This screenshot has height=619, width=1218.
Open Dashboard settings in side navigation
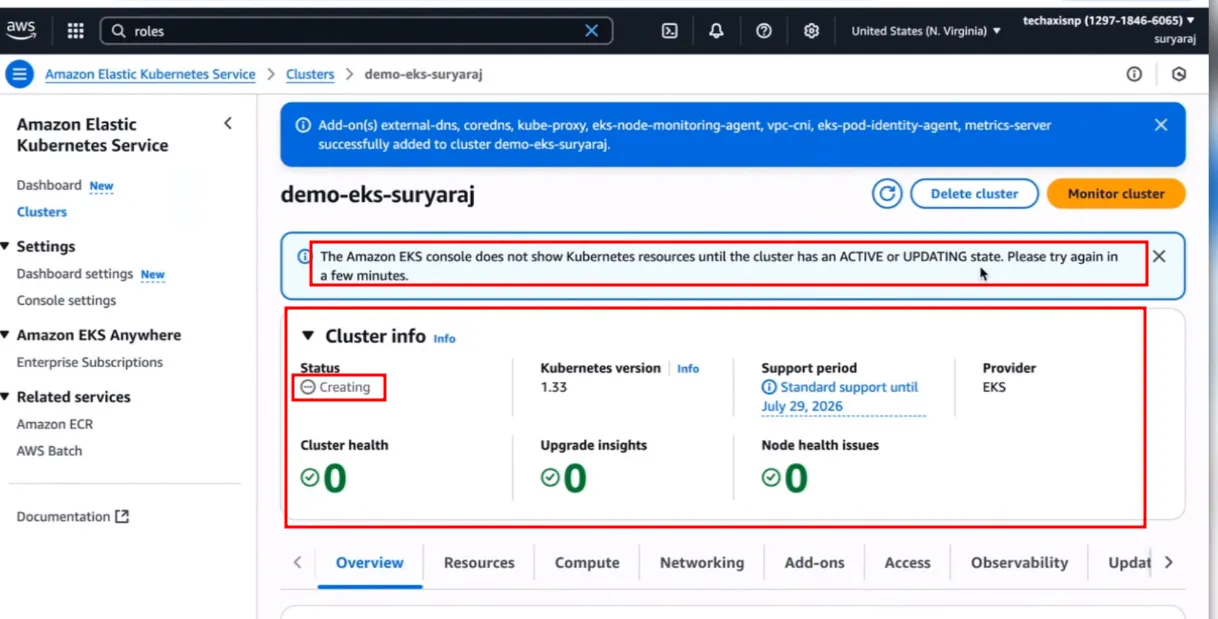coord(75,274)
